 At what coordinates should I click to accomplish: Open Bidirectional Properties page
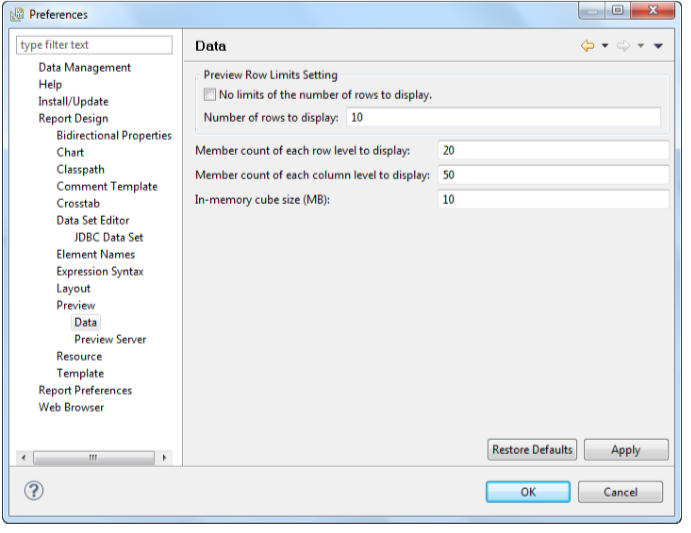tap(114, 135)
